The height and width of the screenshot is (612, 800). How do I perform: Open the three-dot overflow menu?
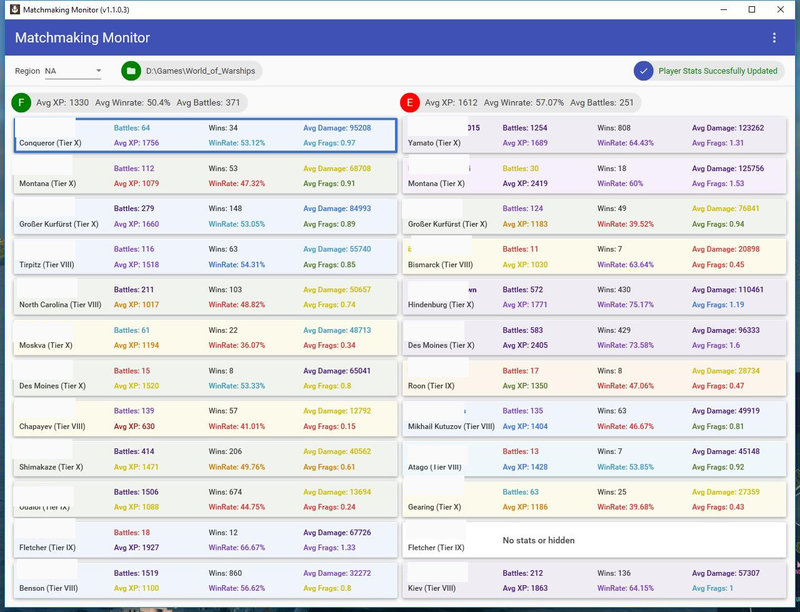[x=773, y=38]
